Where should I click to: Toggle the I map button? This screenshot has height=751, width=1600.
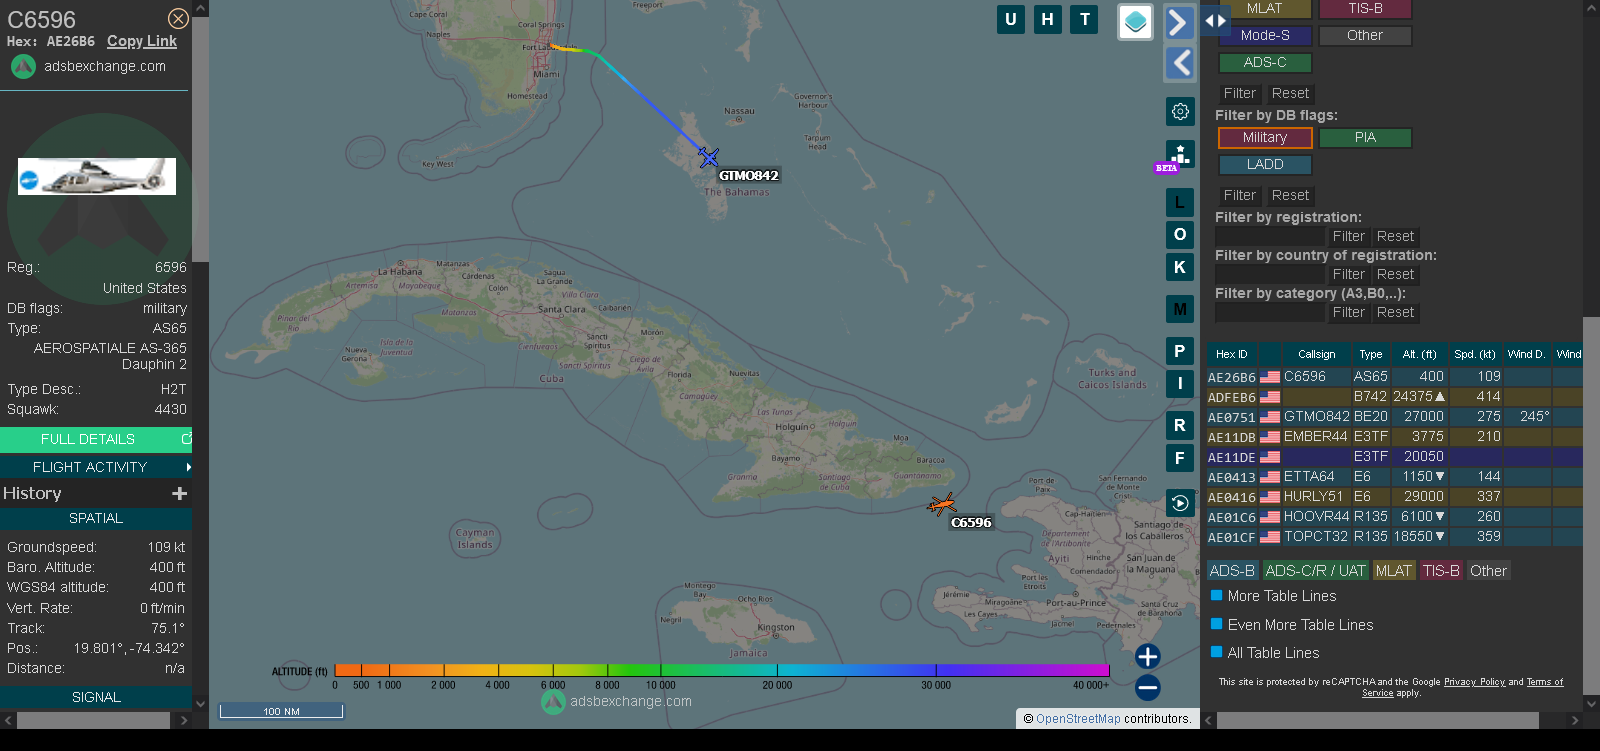pyautogui.click(x=1180, y=383)
